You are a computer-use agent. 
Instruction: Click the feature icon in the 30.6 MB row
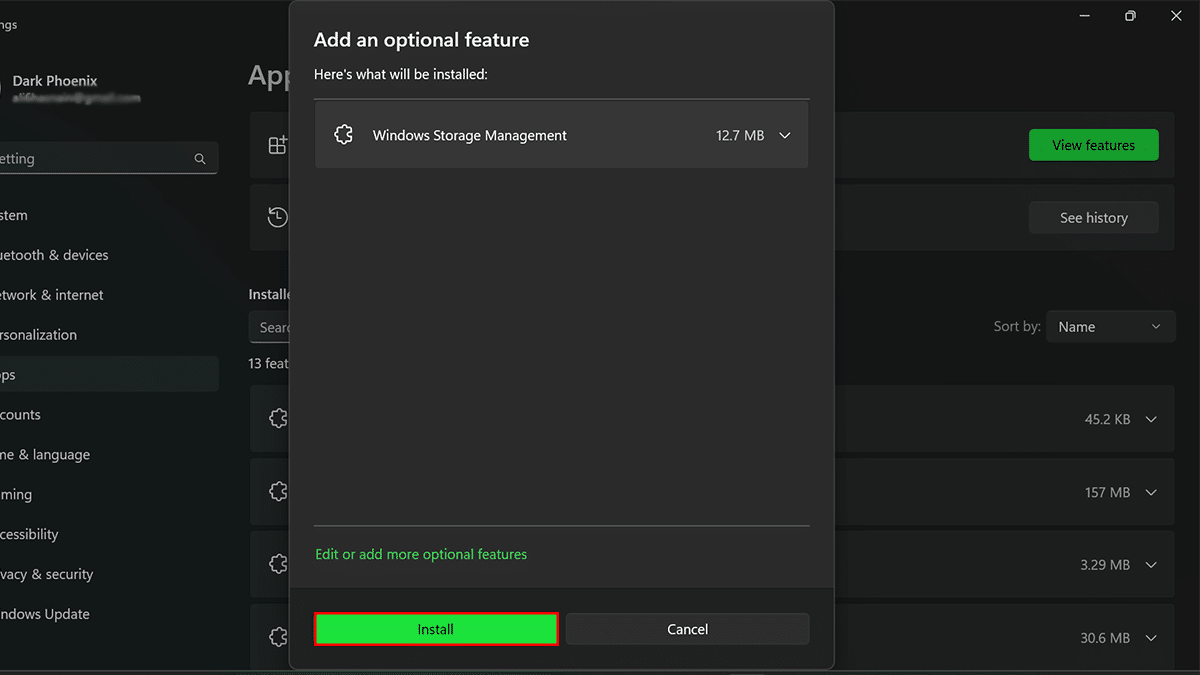point(278,637)
